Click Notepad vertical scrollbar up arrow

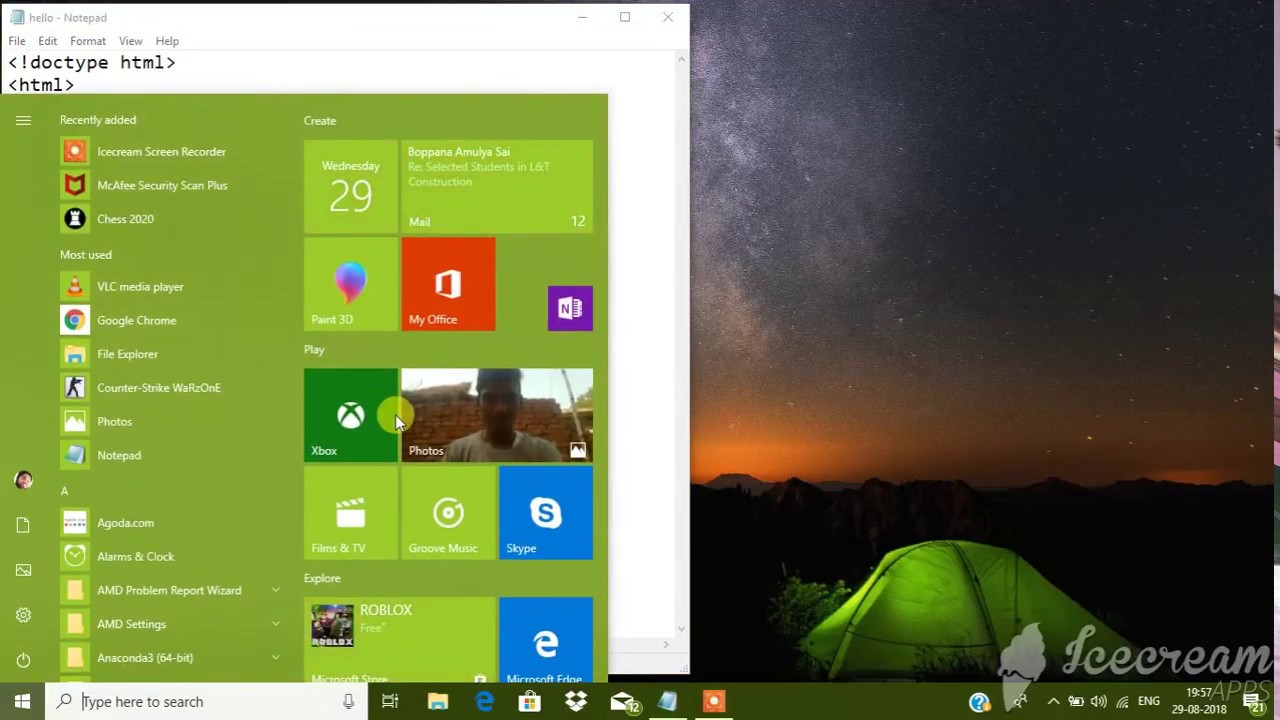click(681, 59)
